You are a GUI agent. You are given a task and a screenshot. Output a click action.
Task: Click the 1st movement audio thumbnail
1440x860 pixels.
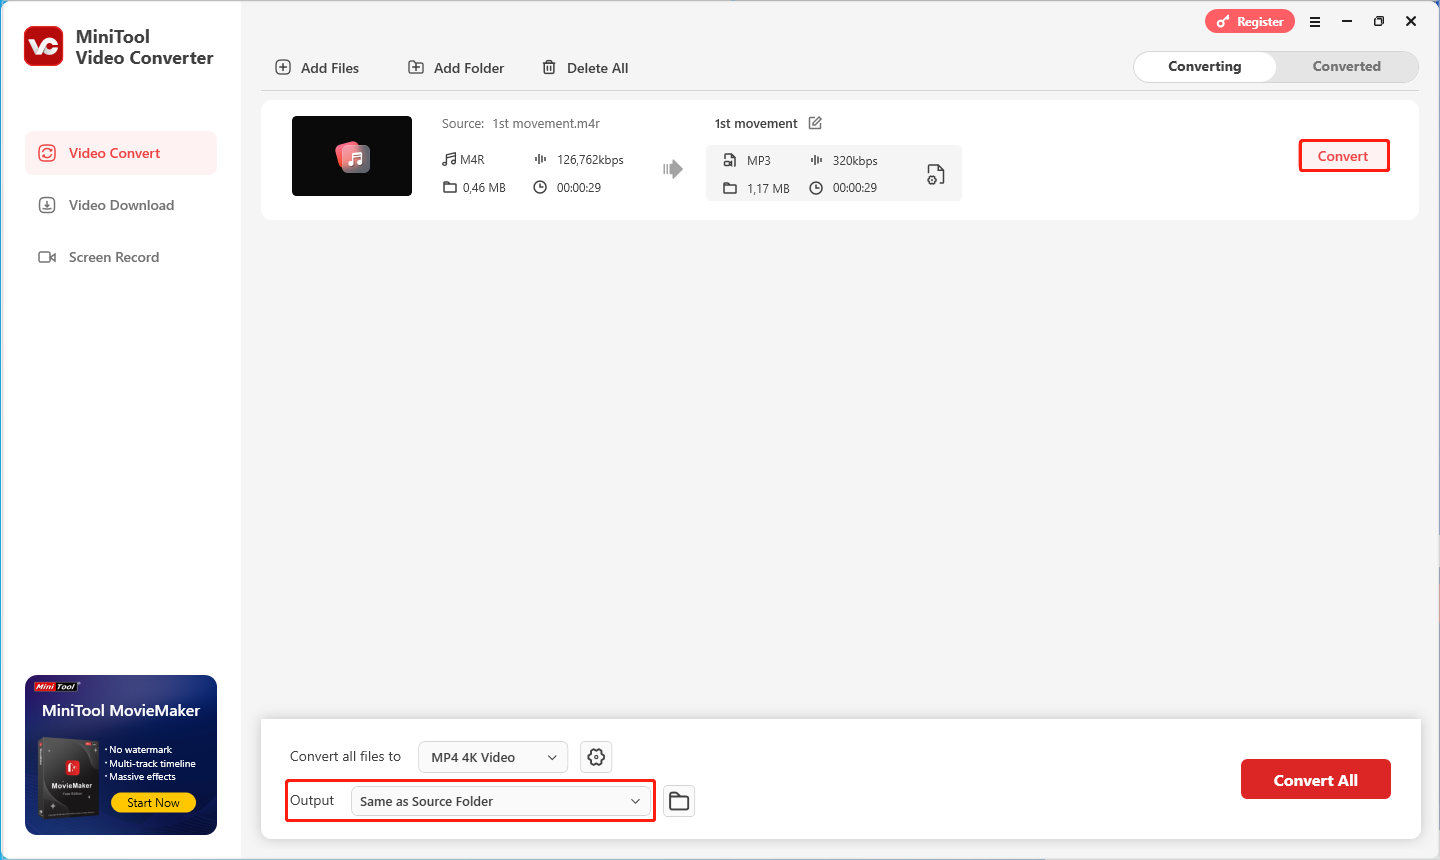point(352,156)
